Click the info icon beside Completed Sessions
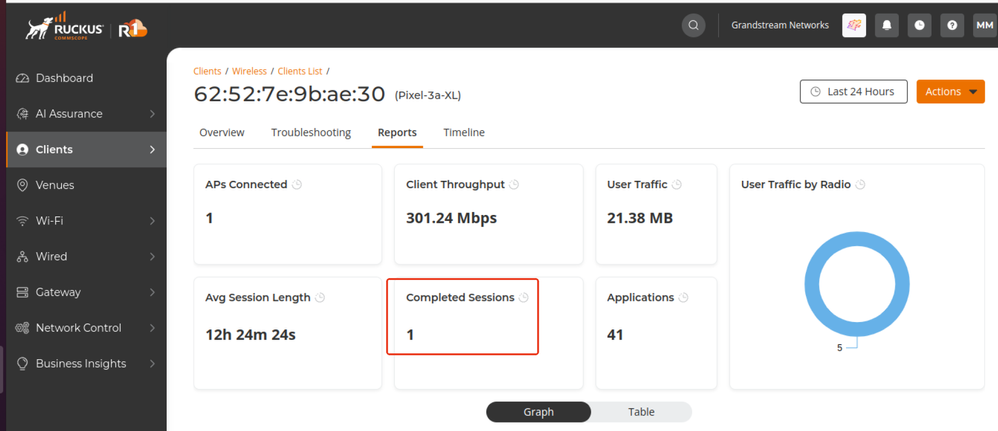Screen dimensions: 998x431 click(x=523, y=298)
